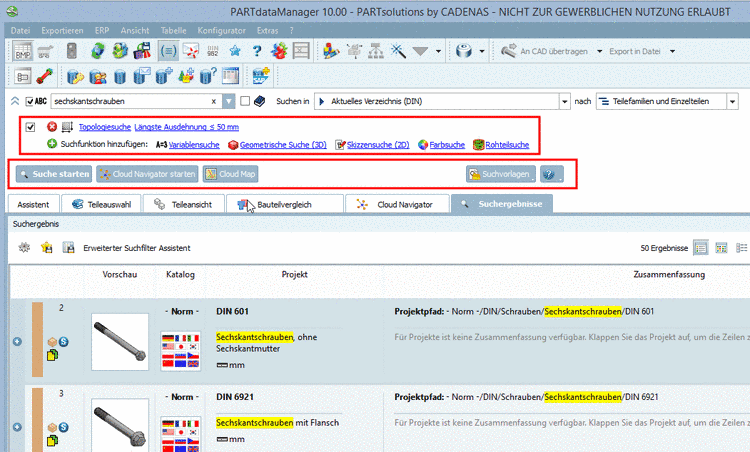This screenshot has height=452, width=750.
Task: Click the blue book icon beside search field
Action: (260, 101)
